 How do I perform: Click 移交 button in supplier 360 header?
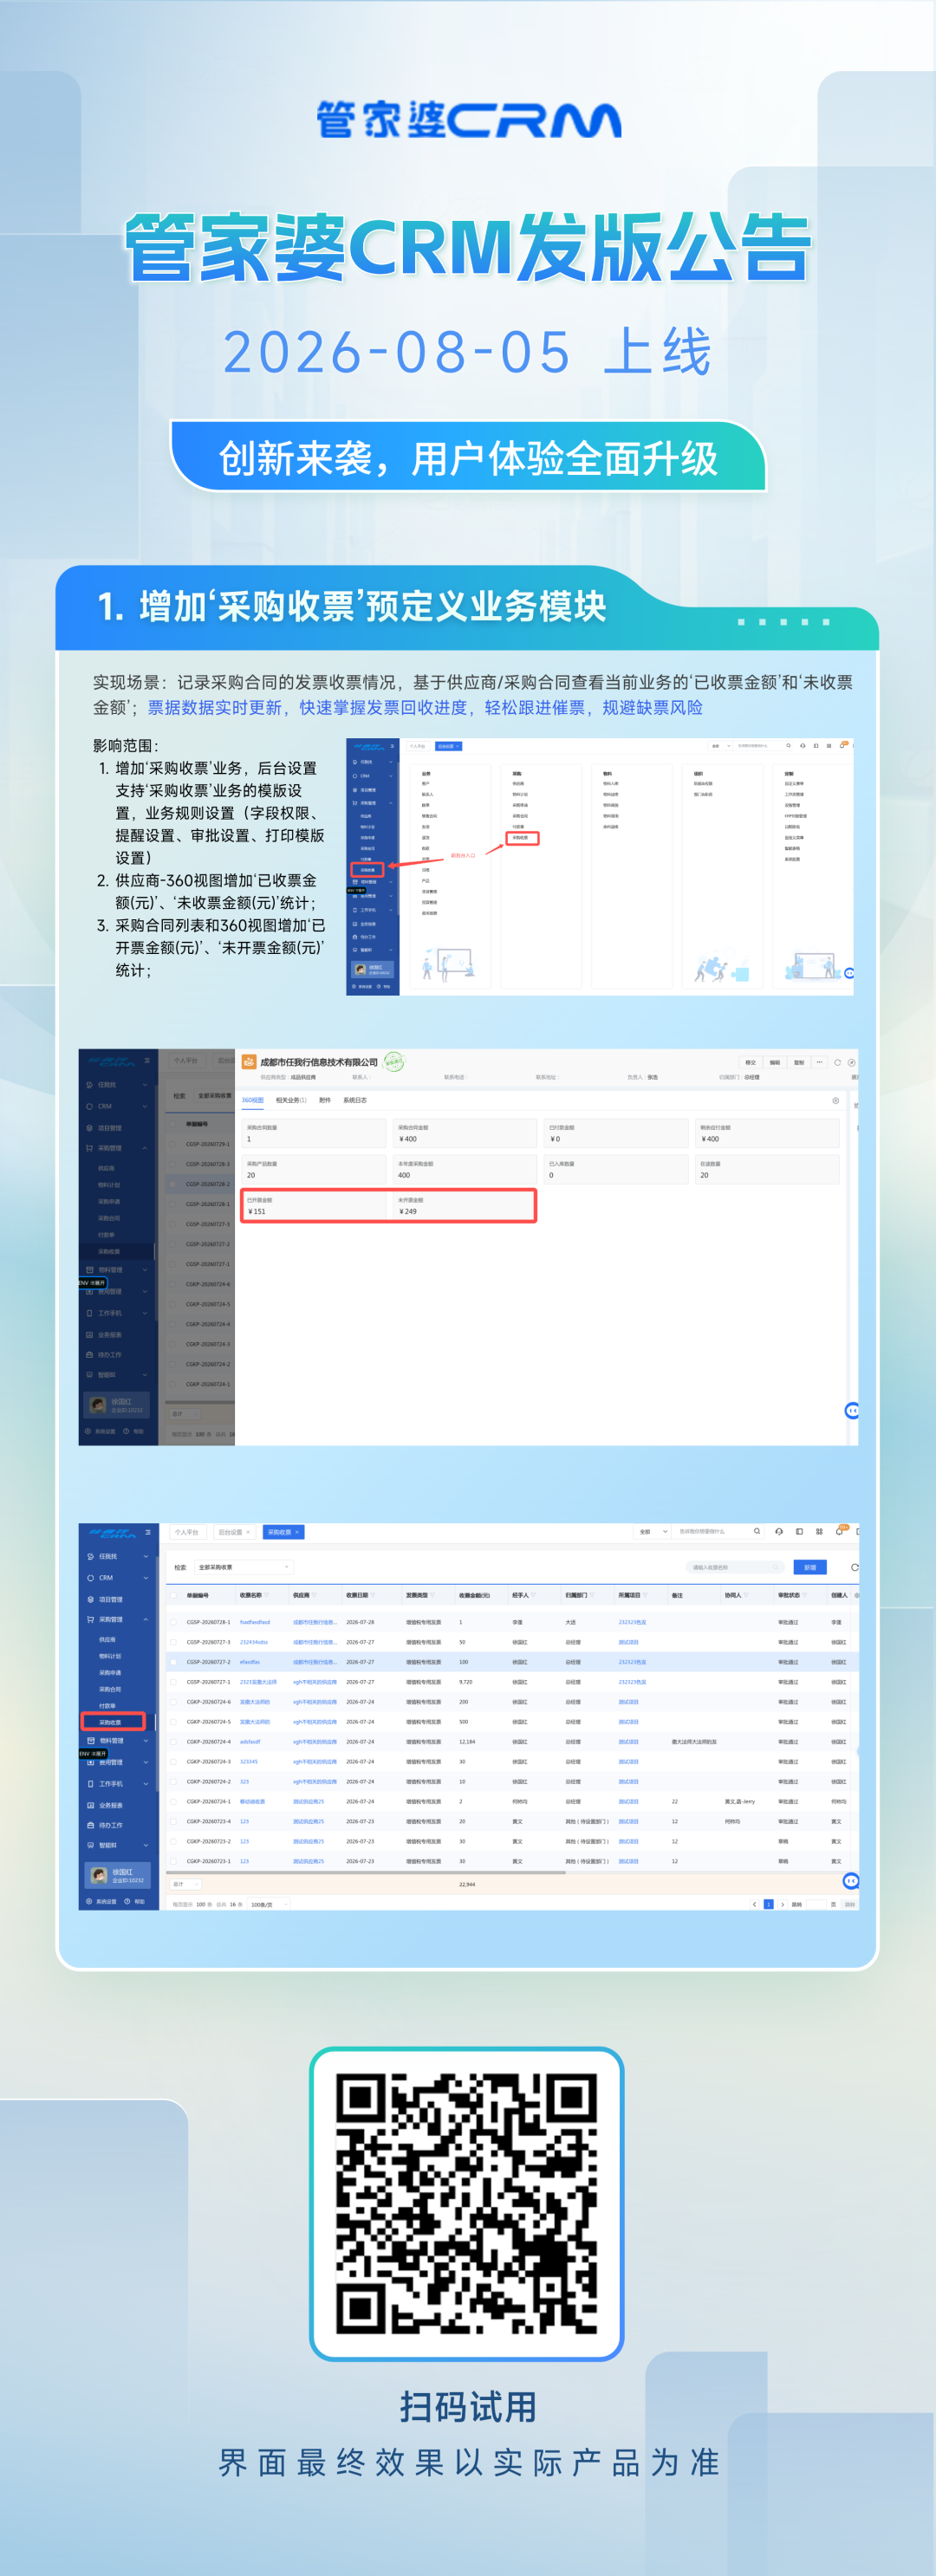click(750, 1062)
